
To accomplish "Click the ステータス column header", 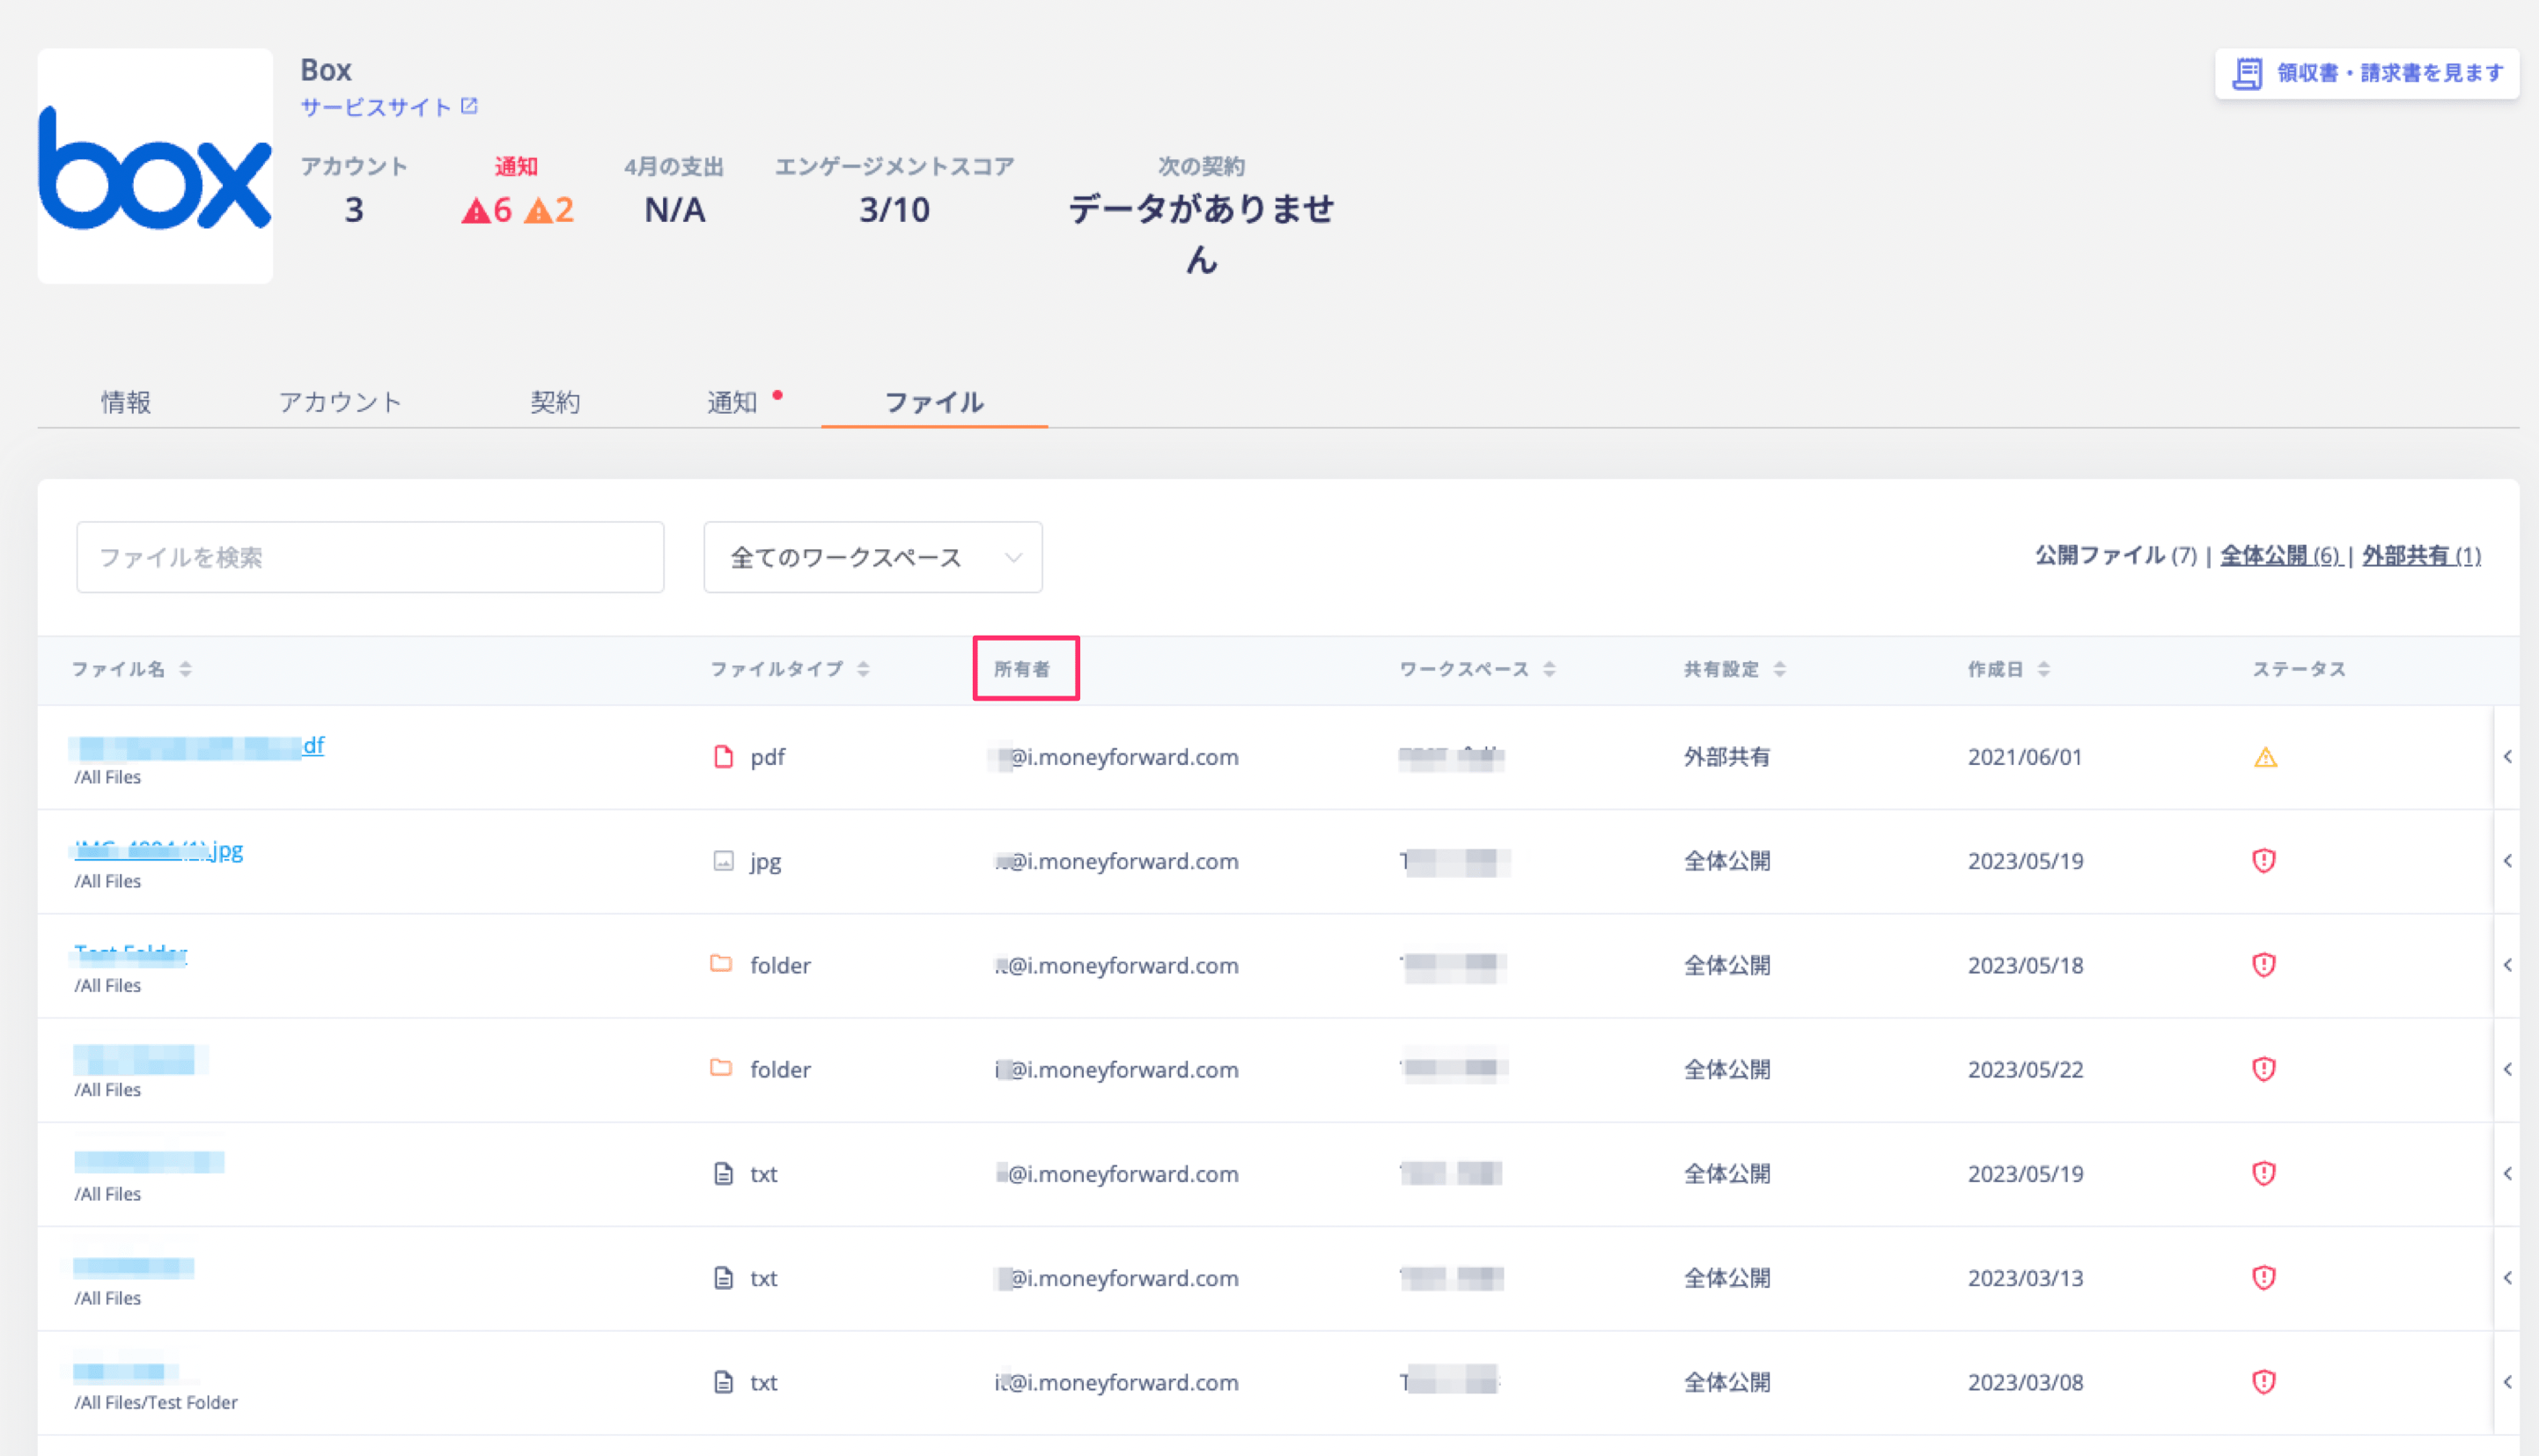I will coord(2299,669).
